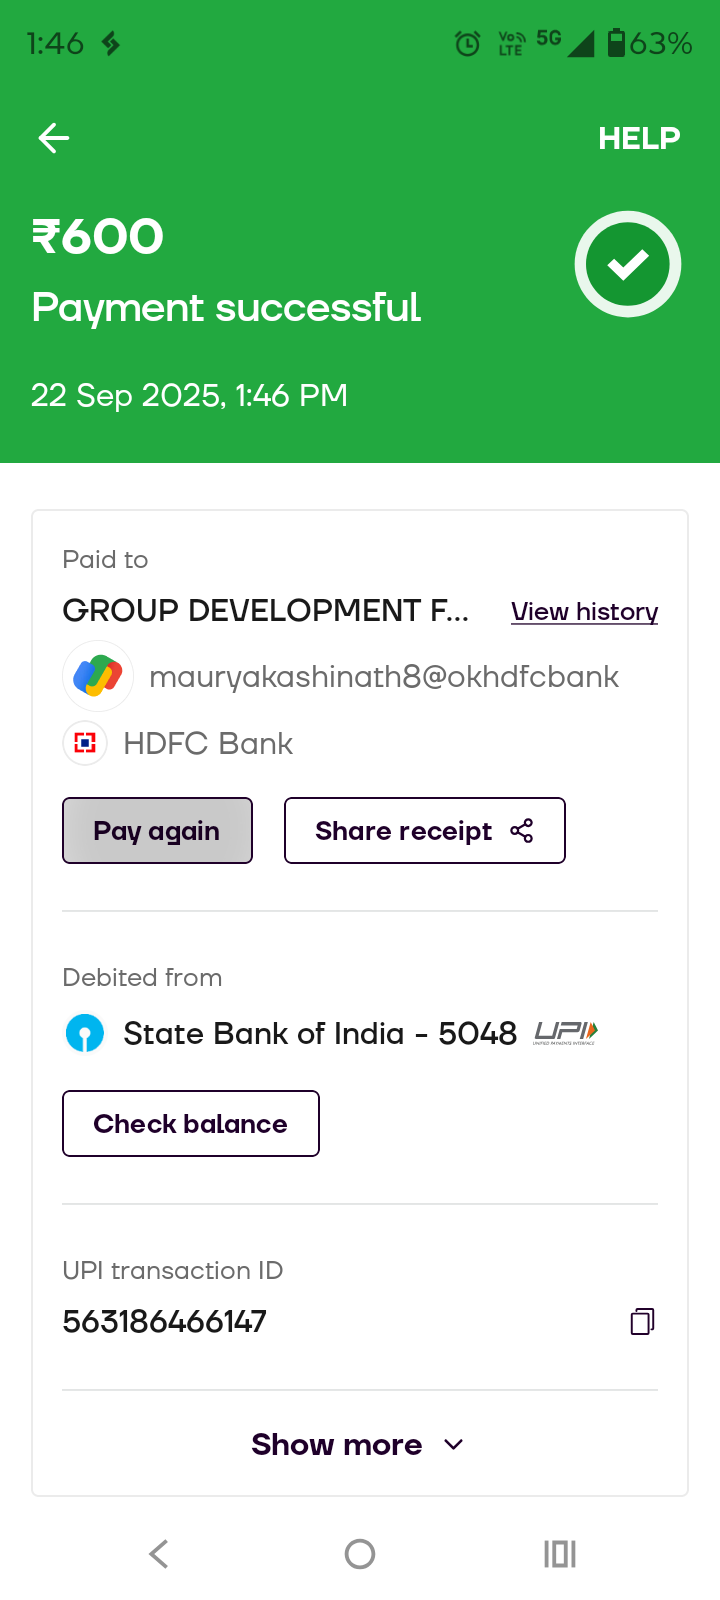Screen dimensions: 720x1600
Task: Expand details with Show more
Action: pos(358,1444)
